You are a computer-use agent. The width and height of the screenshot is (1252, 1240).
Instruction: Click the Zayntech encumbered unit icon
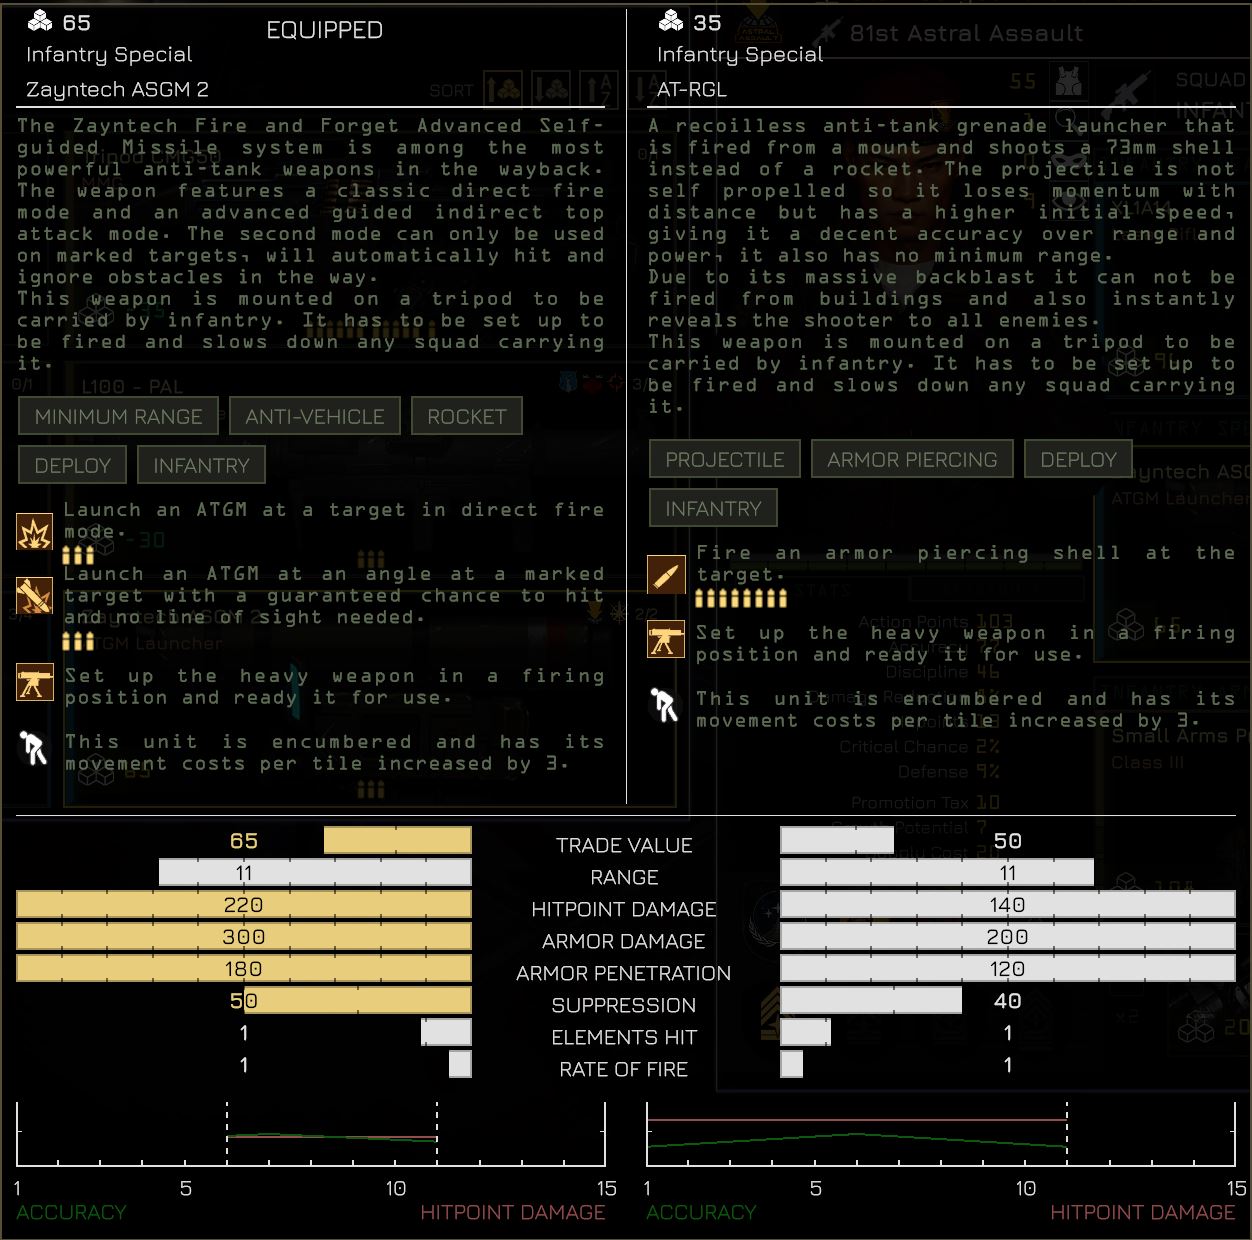35,747
